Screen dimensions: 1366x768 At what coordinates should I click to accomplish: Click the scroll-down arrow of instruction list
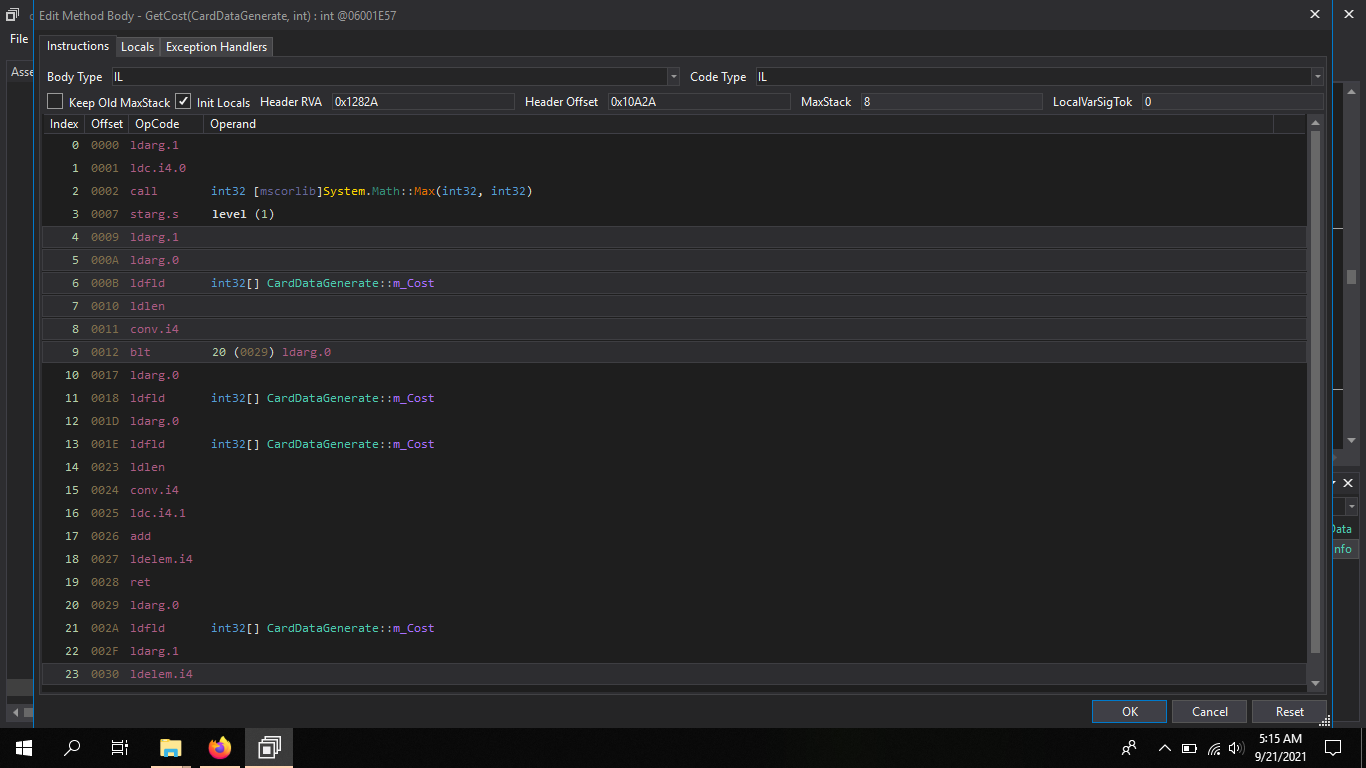point(1315,683)
